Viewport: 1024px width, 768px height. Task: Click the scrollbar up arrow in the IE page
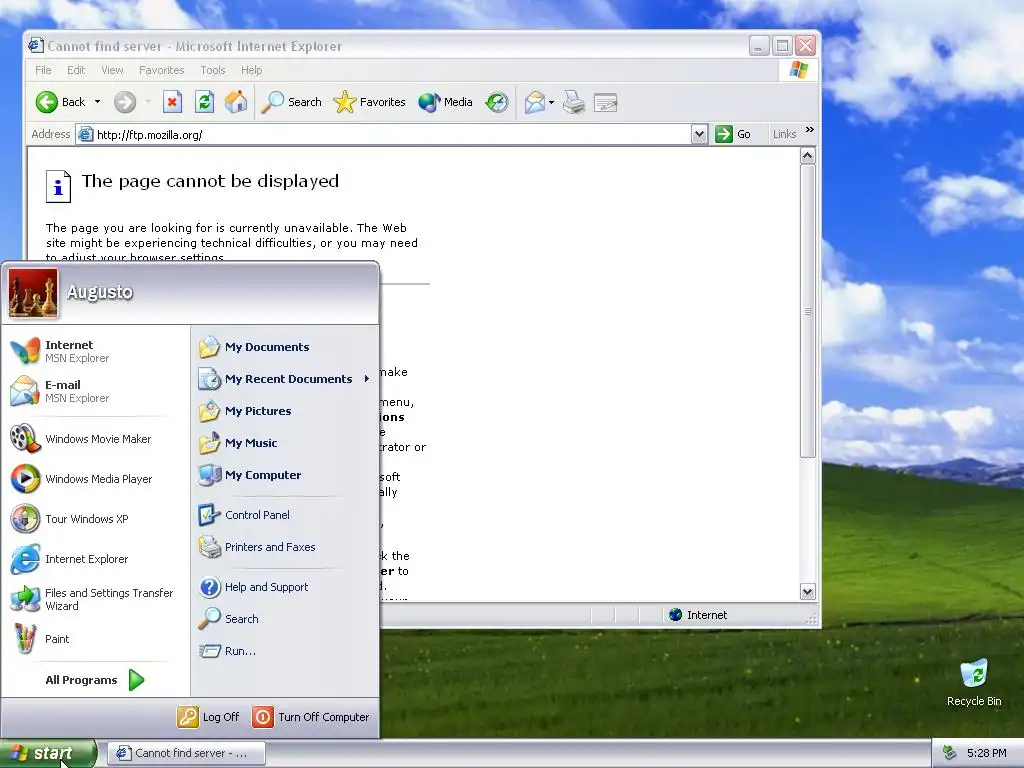[808, 156]
